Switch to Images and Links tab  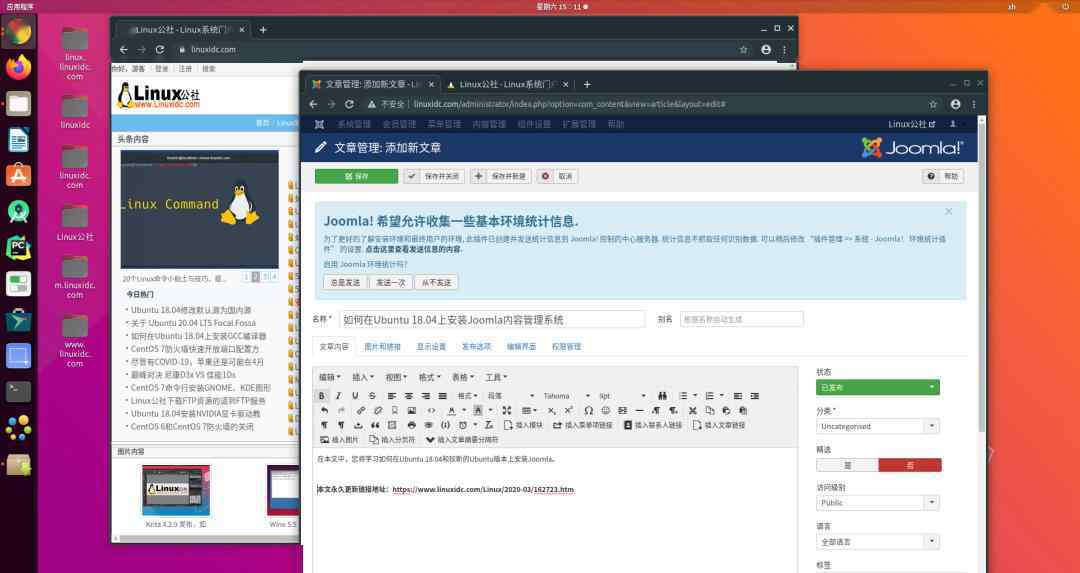(x=382, y=346)
